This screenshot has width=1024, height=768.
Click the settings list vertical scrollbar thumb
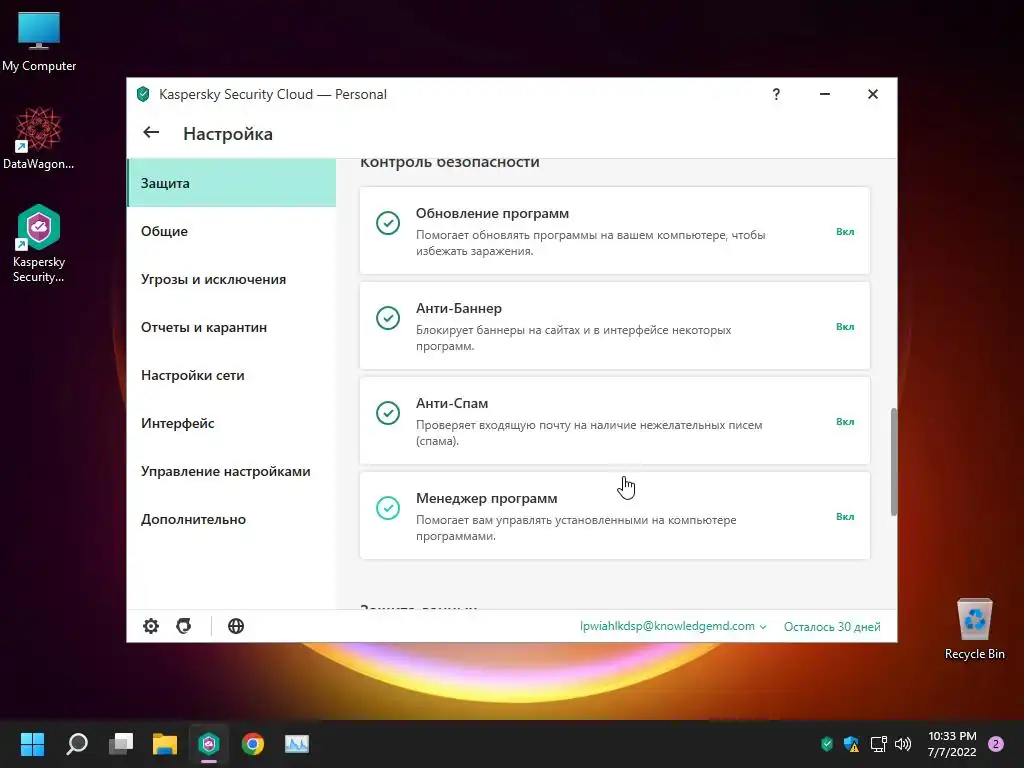[x=893, y=462]
